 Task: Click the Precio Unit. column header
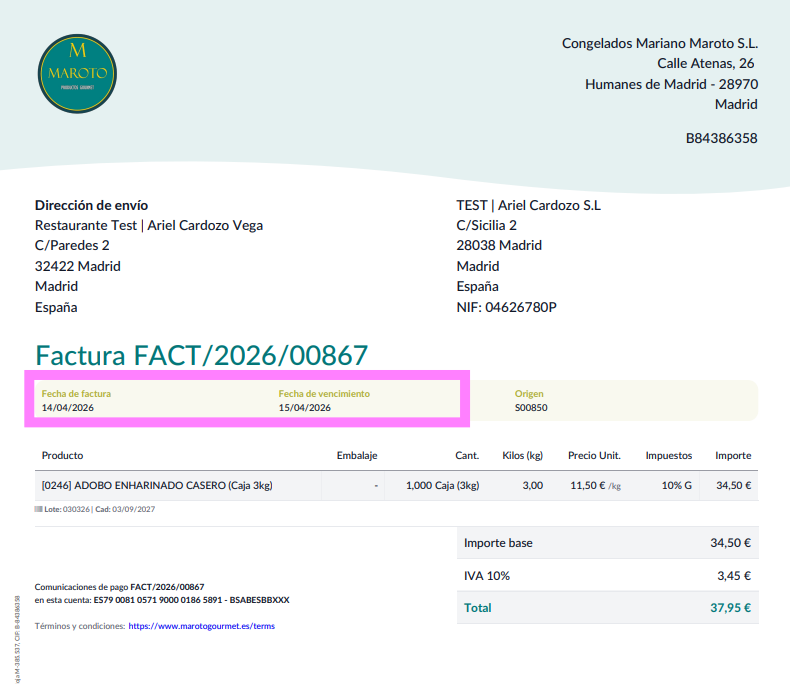click(x=594, y=455)
